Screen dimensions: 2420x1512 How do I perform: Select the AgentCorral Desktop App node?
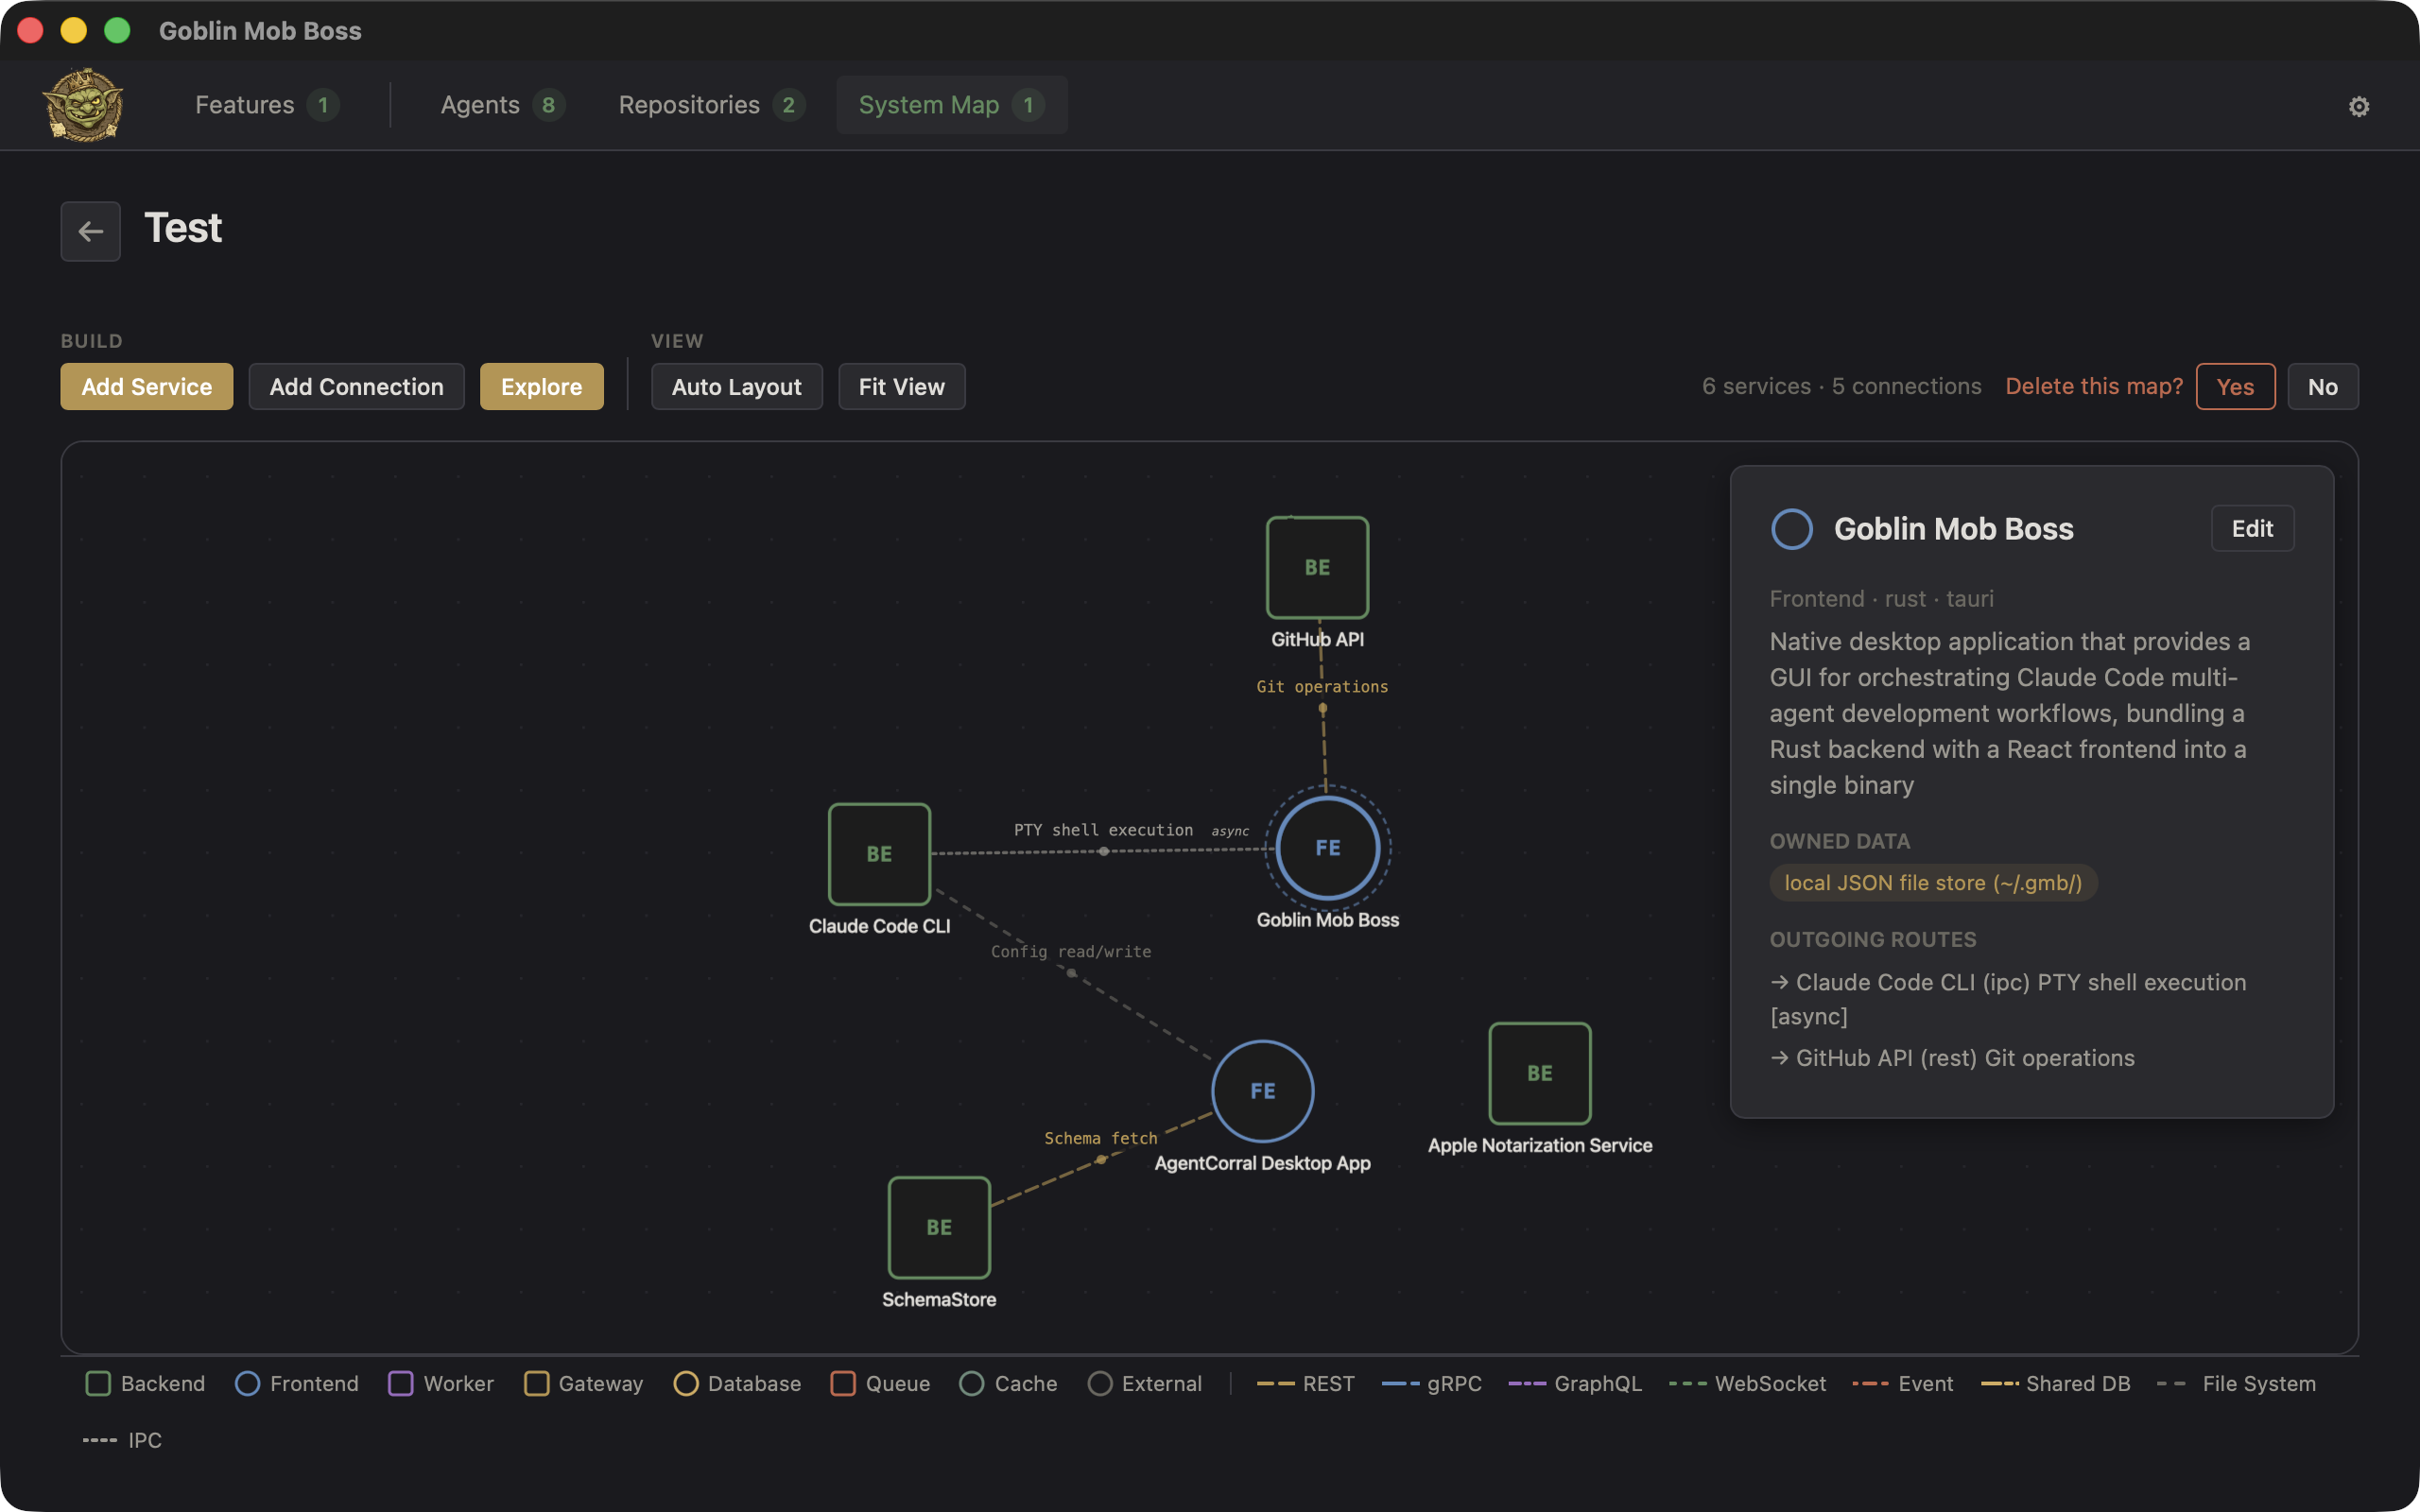(x=1262, y=1091)
